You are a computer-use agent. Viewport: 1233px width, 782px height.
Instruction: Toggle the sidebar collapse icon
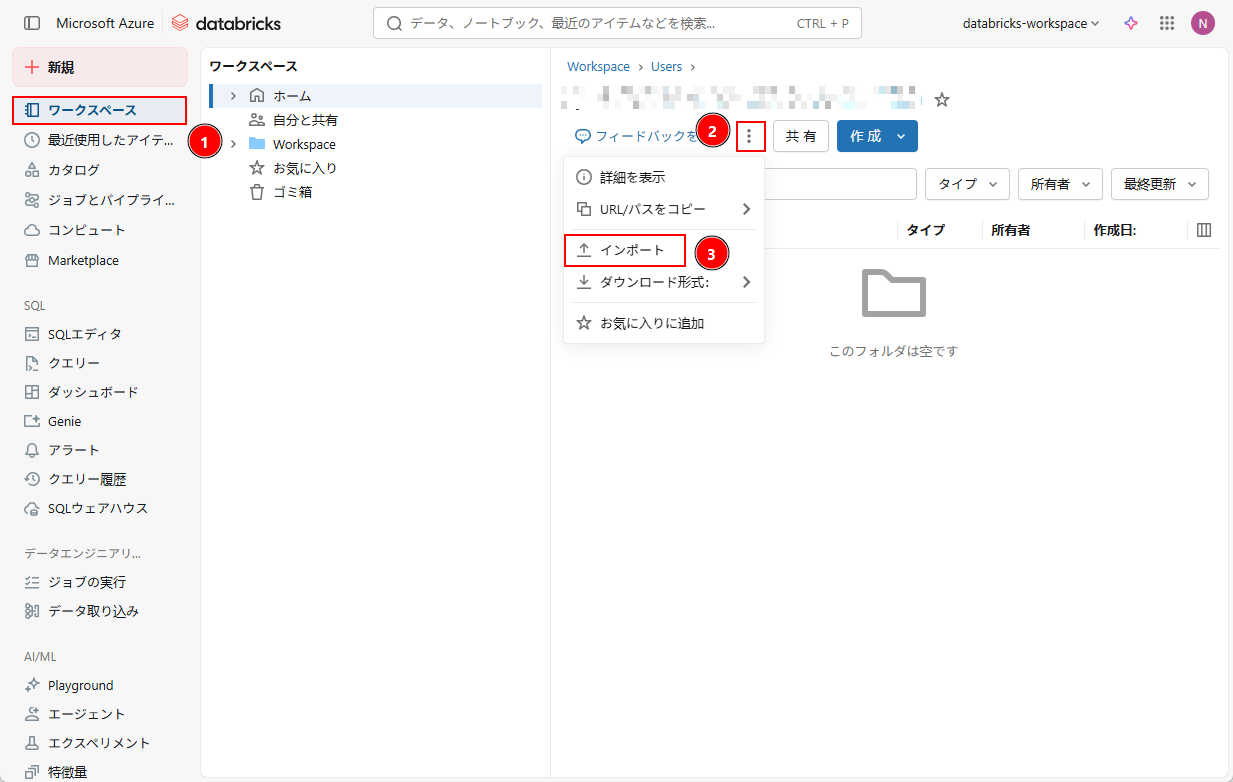pyautogui.click(x=32, y=23)
